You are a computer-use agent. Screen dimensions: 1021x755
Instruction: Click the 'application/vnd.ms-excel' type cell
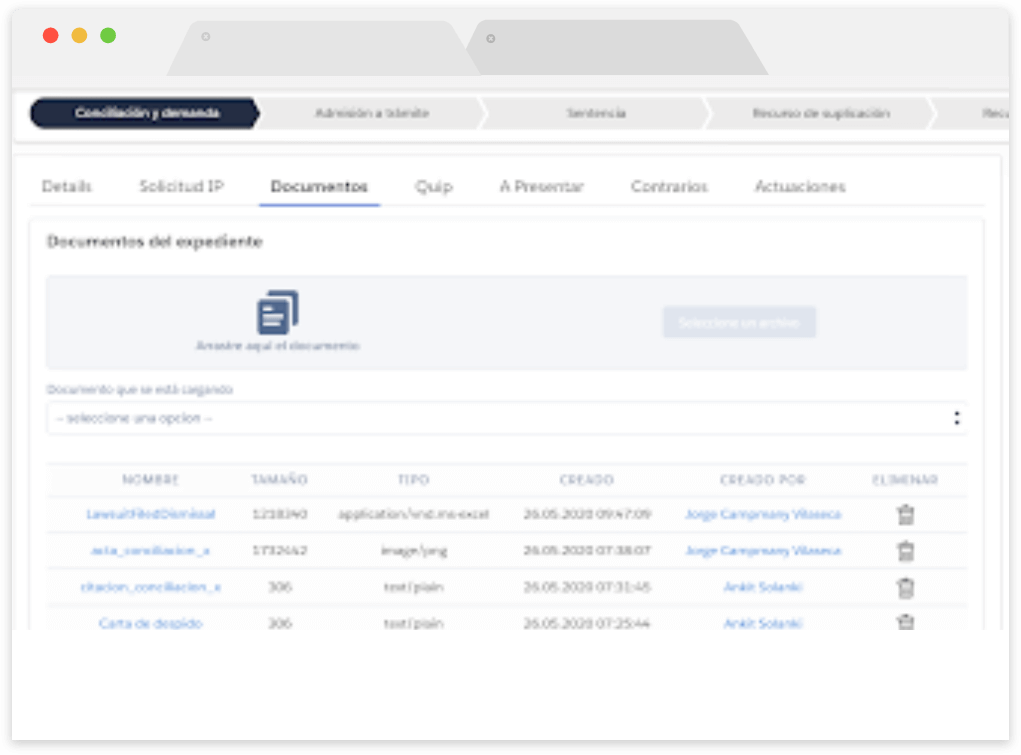pyautogui.click(x=413, y=514)
